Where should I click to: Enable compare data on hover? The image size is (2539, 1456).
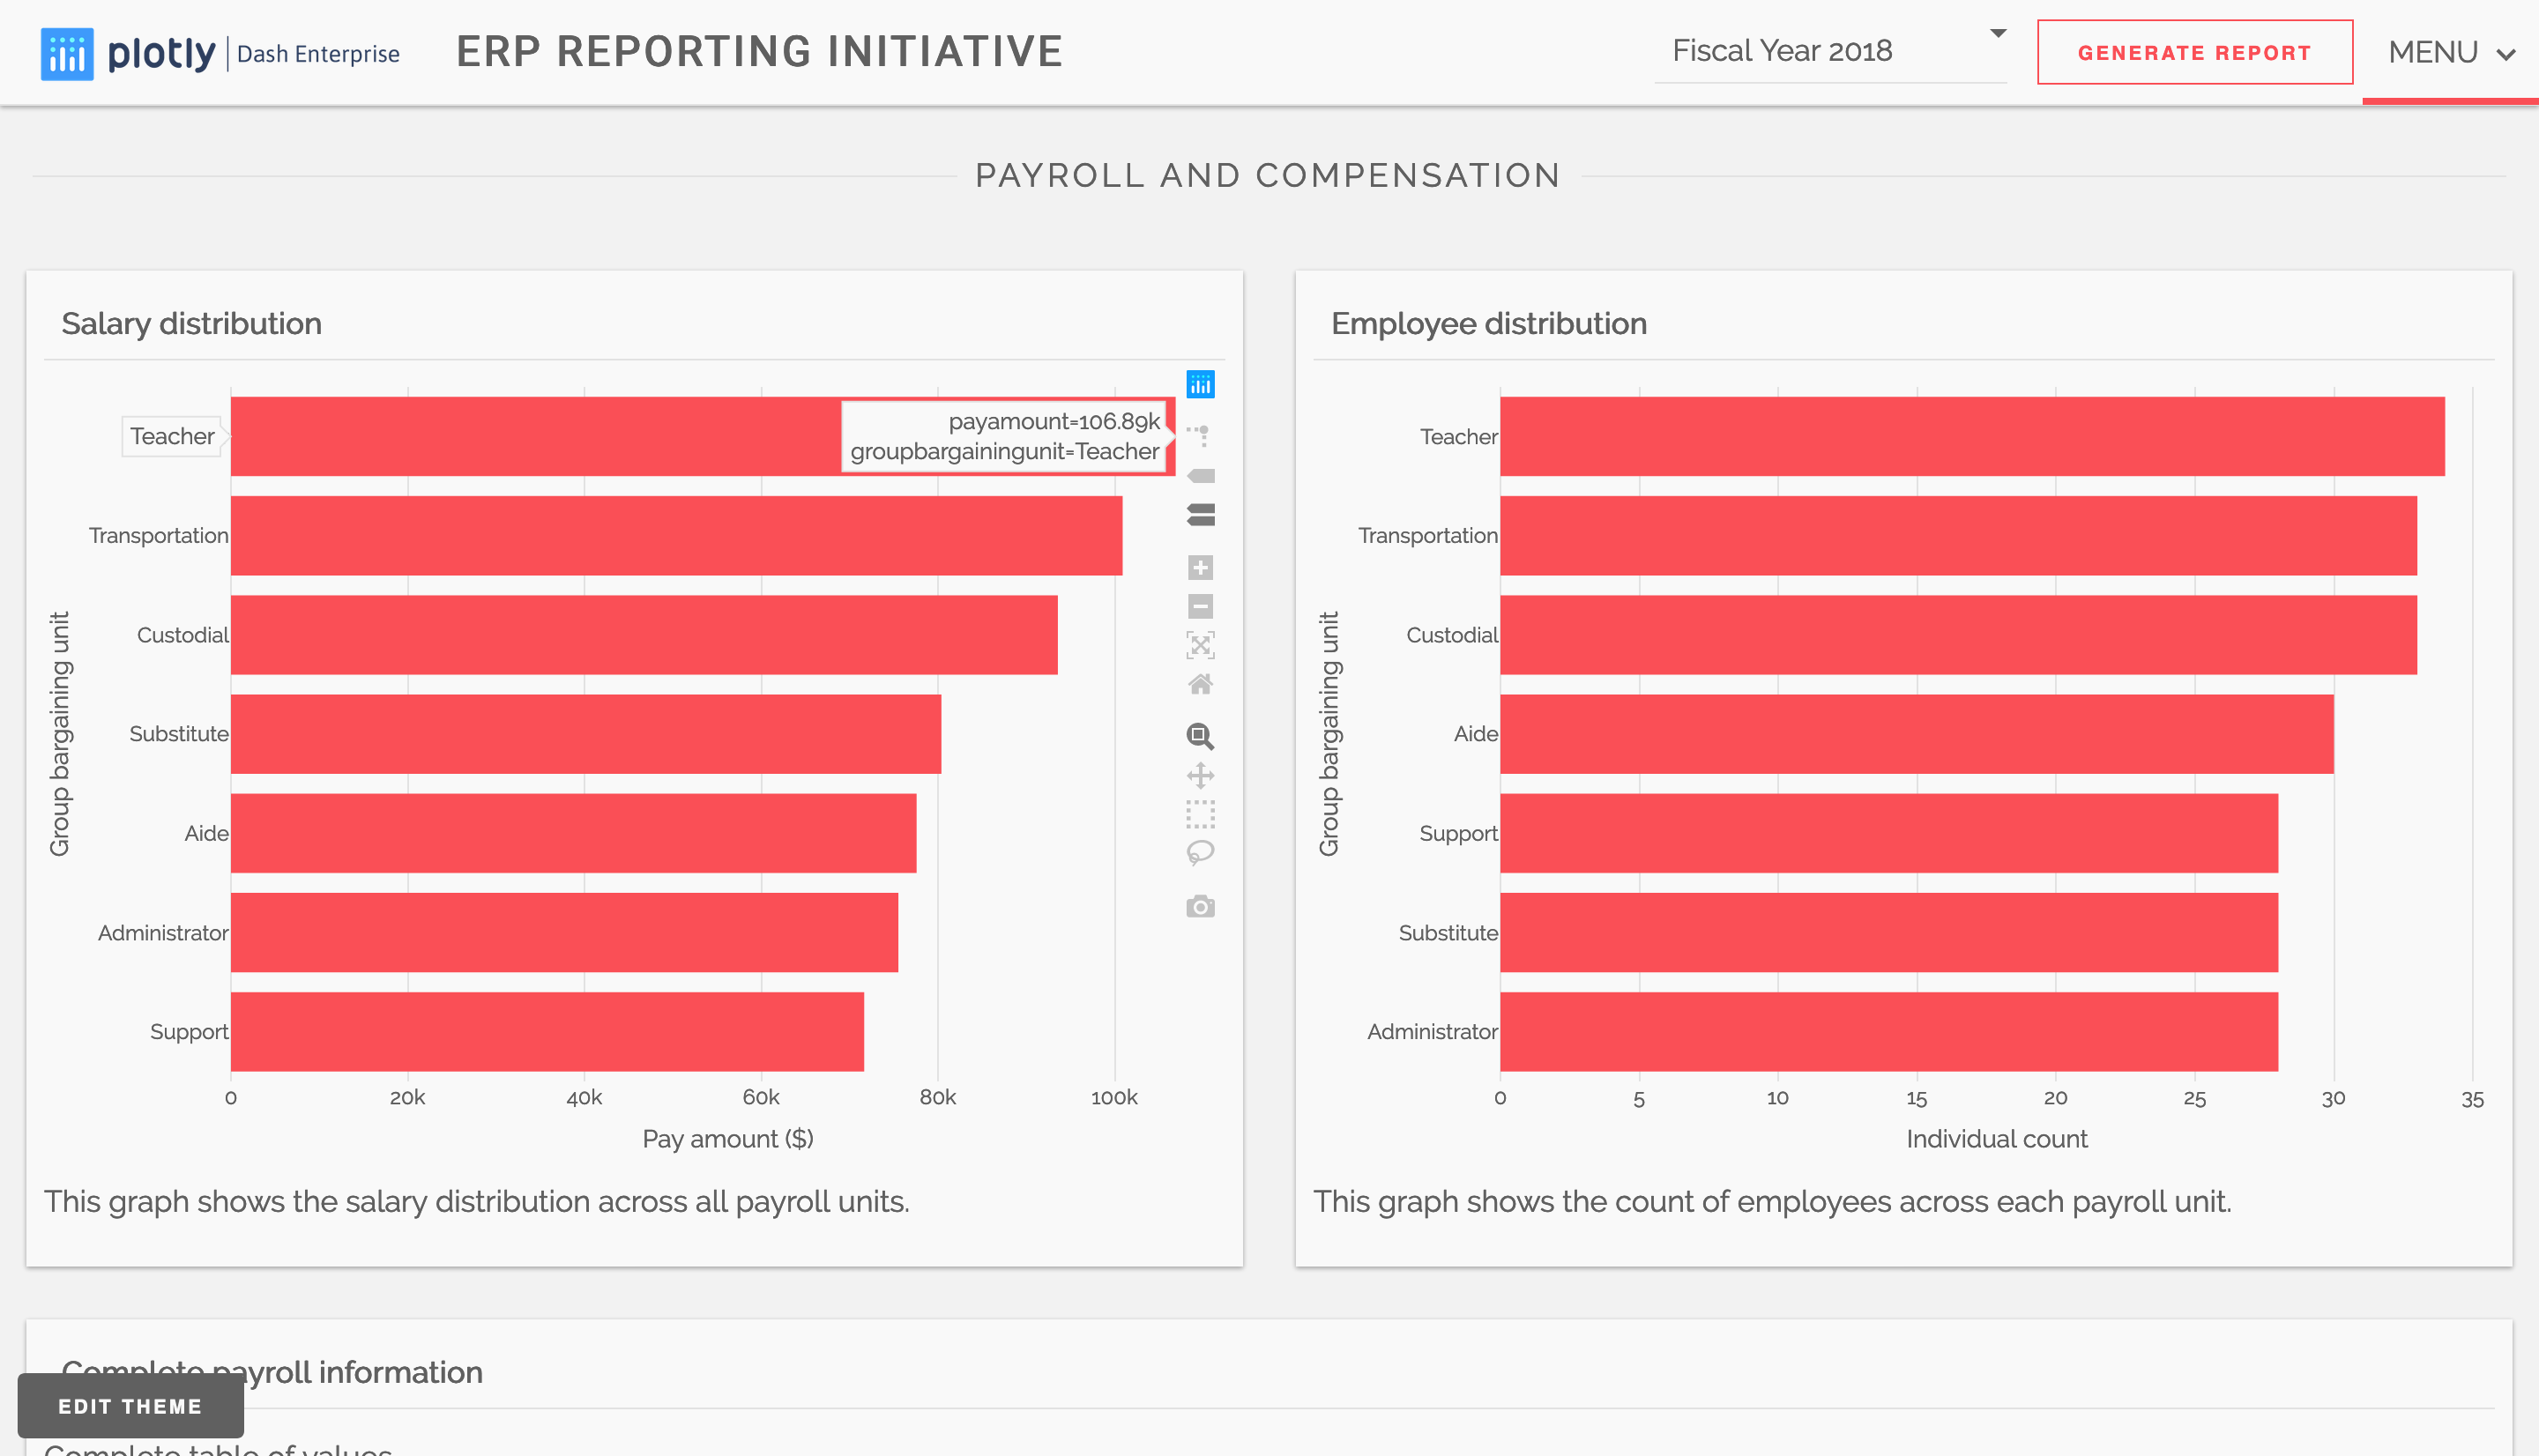[1200, 515]
